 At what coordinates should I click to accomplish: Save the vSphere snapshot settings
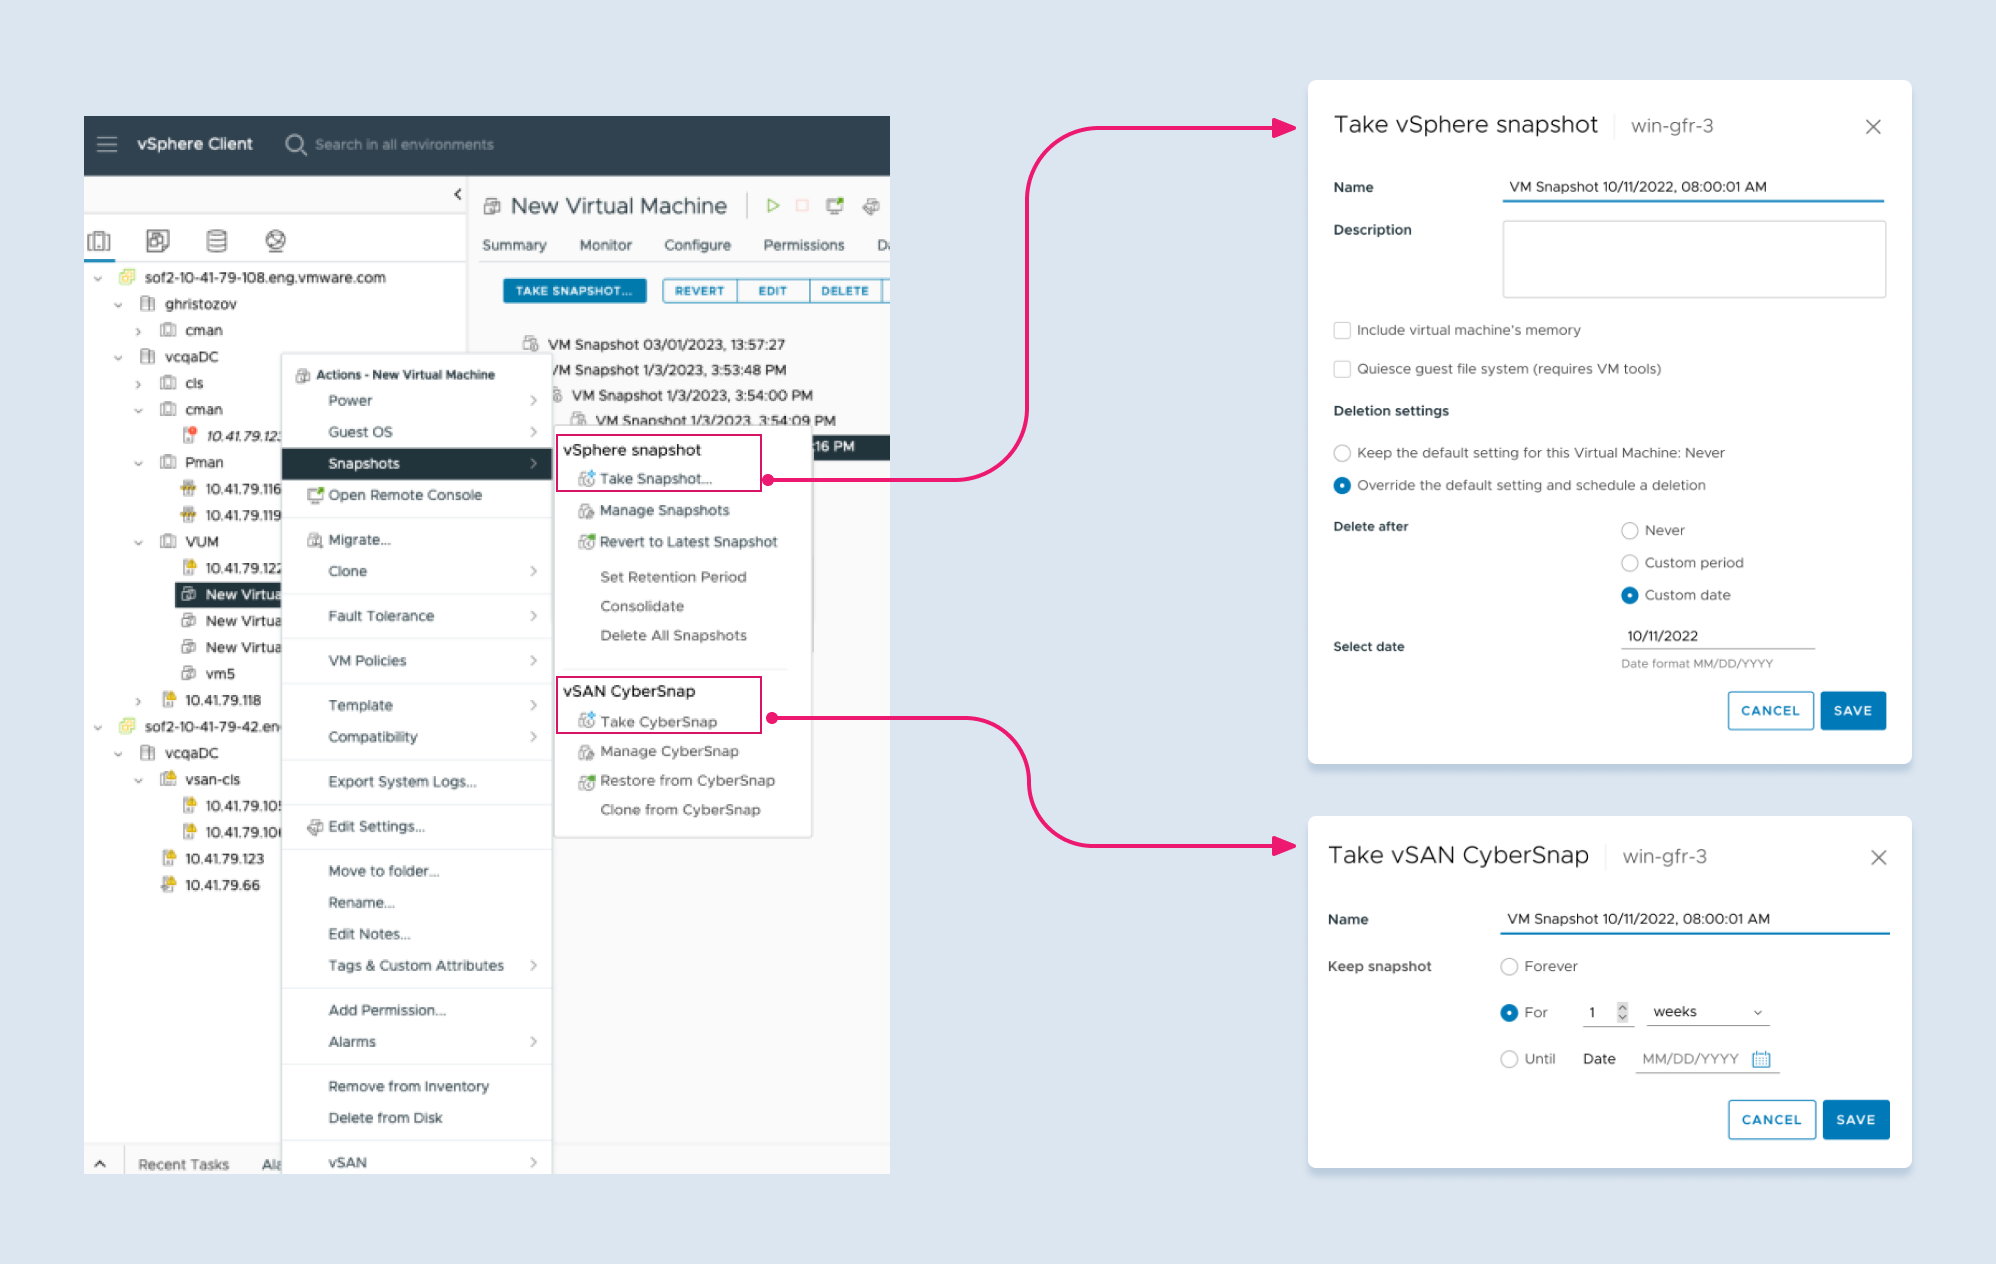[x=1853, y=710]
